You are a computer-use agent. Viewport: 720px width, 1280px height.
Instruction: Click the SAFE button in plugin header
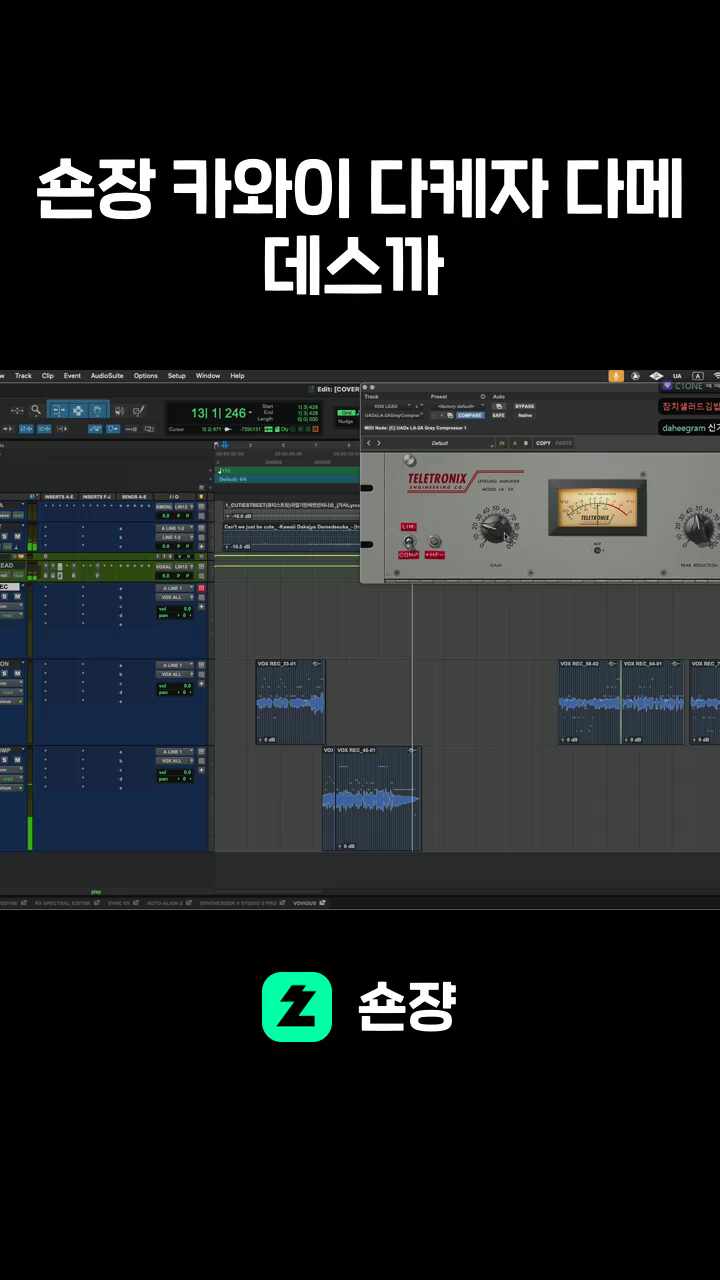[x=498, y=415]
